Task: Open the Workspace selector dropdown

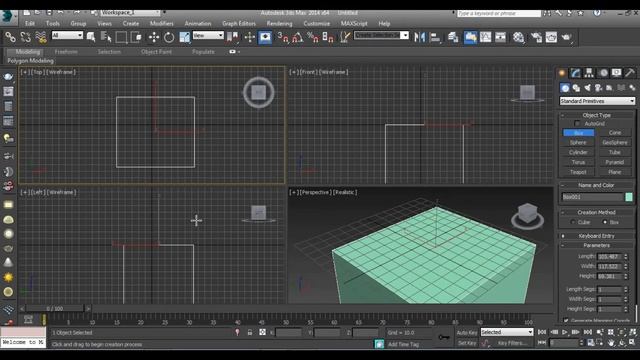Action: click(130, 13)
